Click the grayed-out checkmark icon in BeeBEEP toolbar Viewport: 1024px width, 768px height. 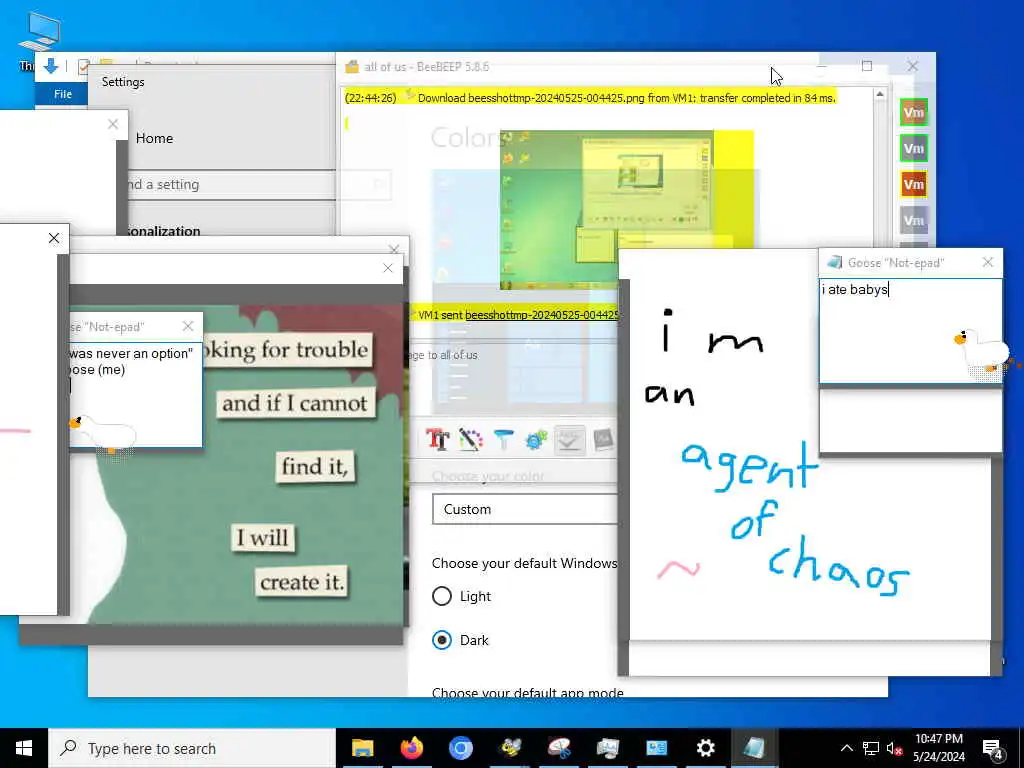tap(569, 440)
